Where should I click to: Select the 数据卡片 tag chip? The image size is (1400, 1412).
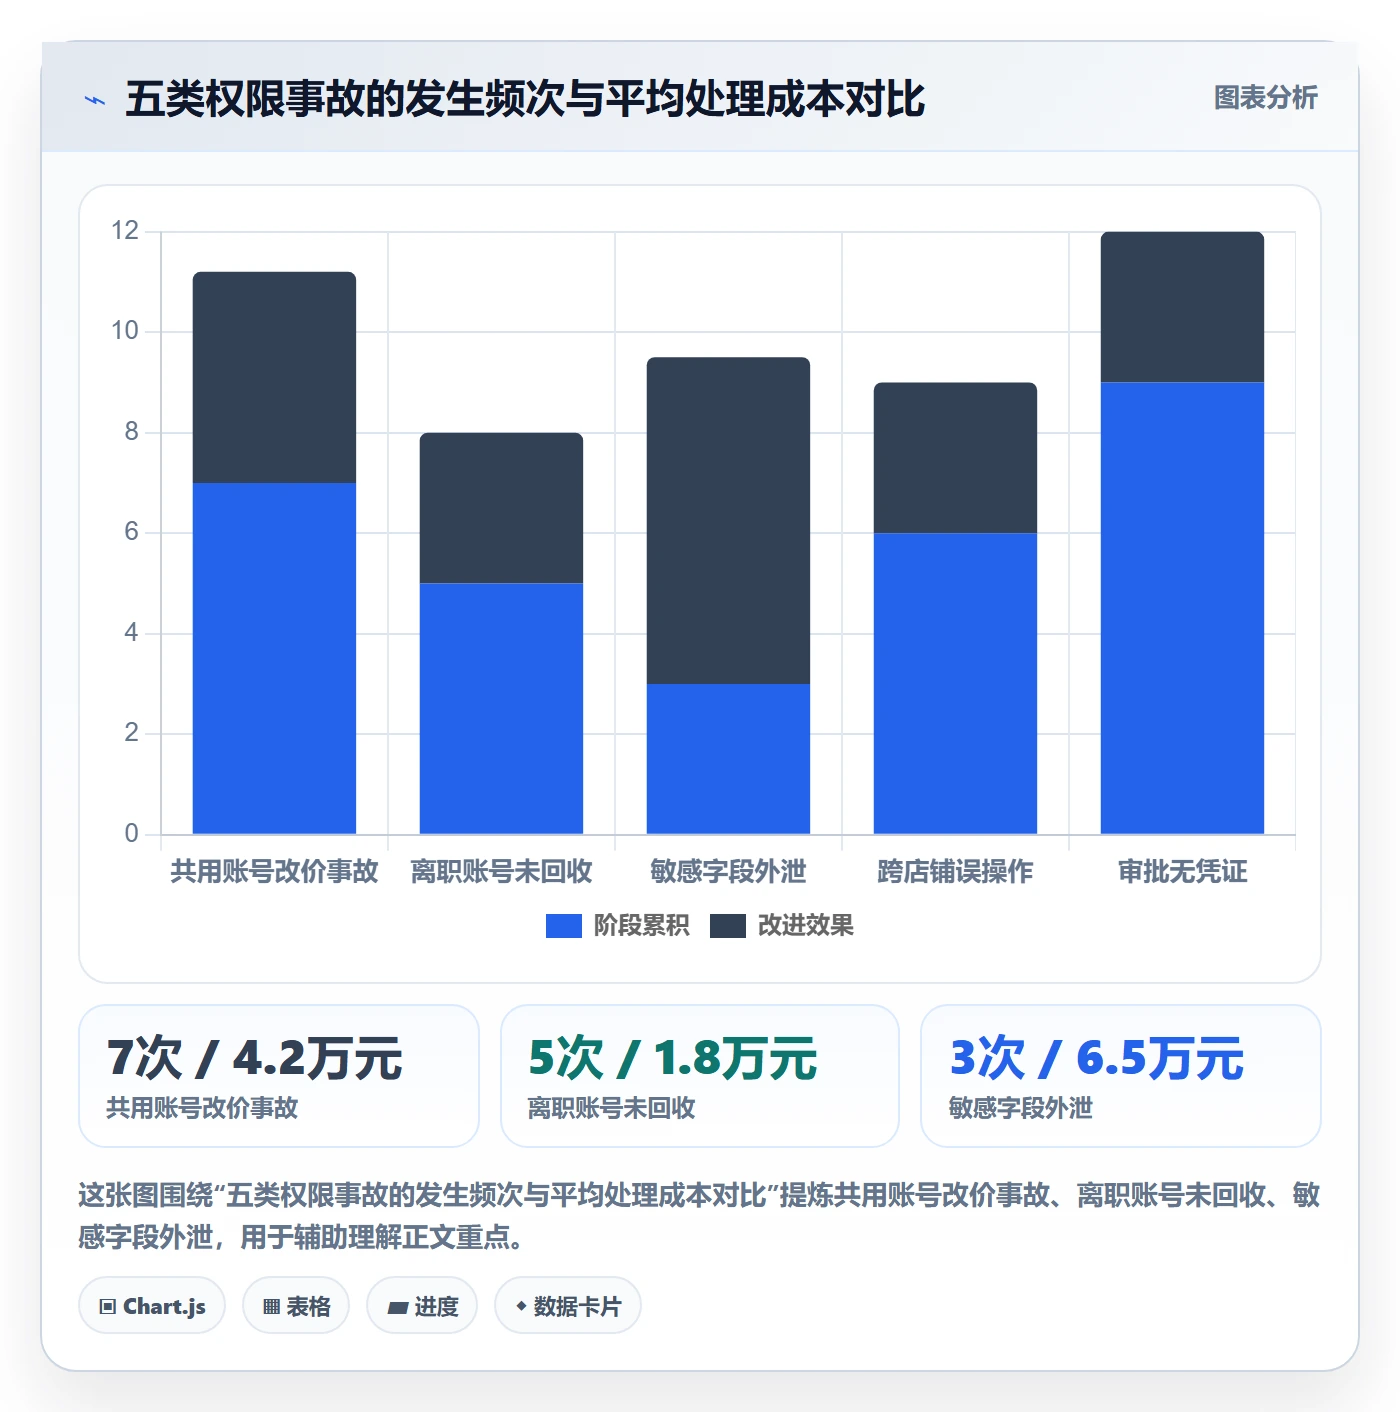coord(568,1306)
